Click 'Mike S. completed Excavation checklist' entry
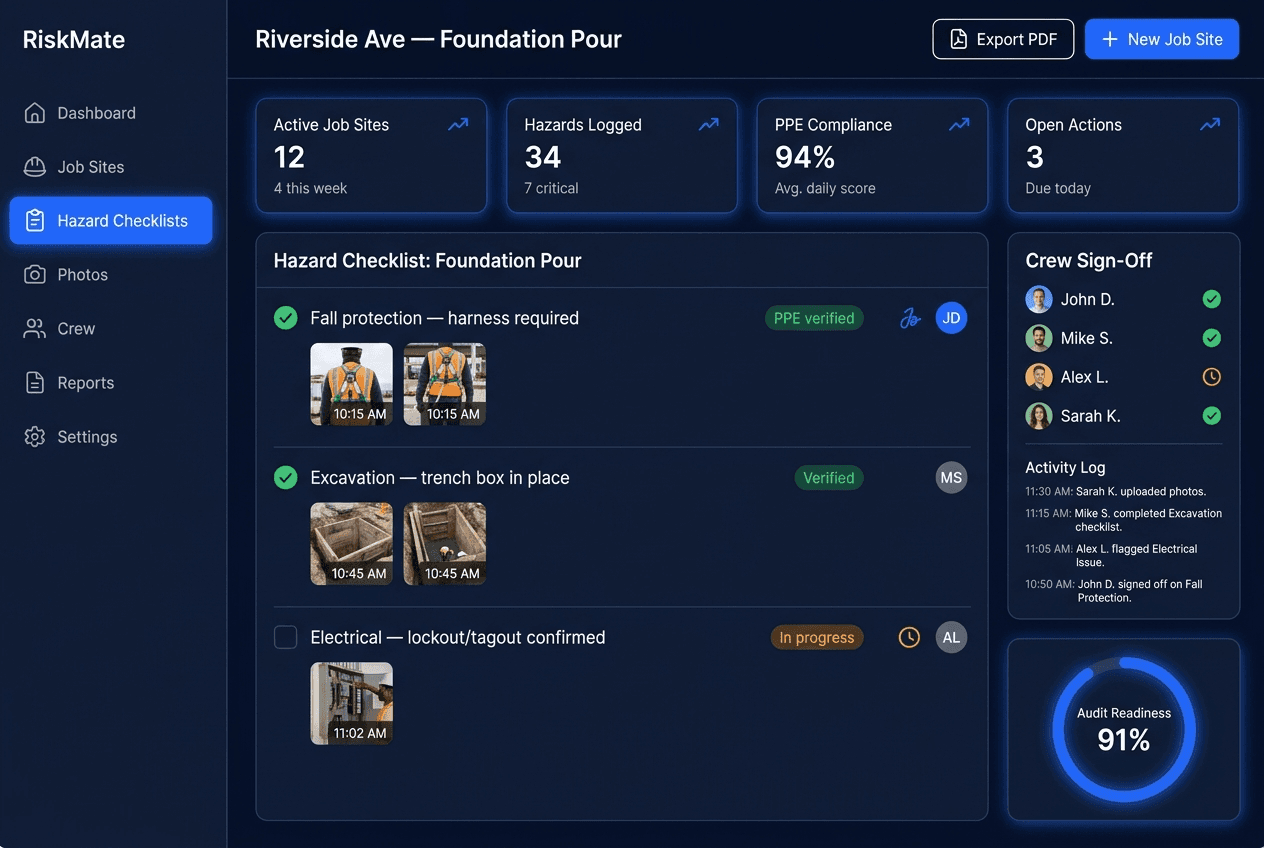This screenshot has height=848, width=1264. [x=1124, y=520]
